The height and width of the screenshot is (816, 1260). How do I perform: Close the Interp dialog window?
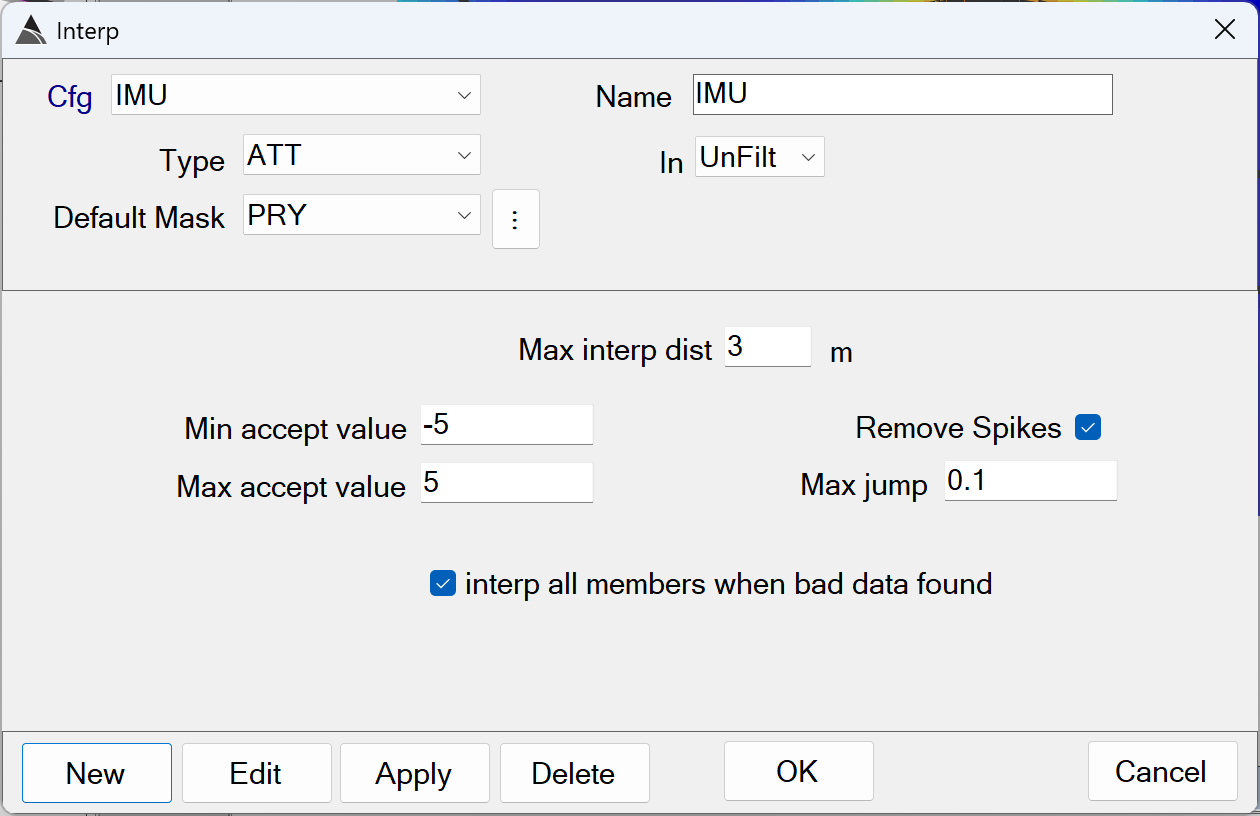click(1224, 30)
